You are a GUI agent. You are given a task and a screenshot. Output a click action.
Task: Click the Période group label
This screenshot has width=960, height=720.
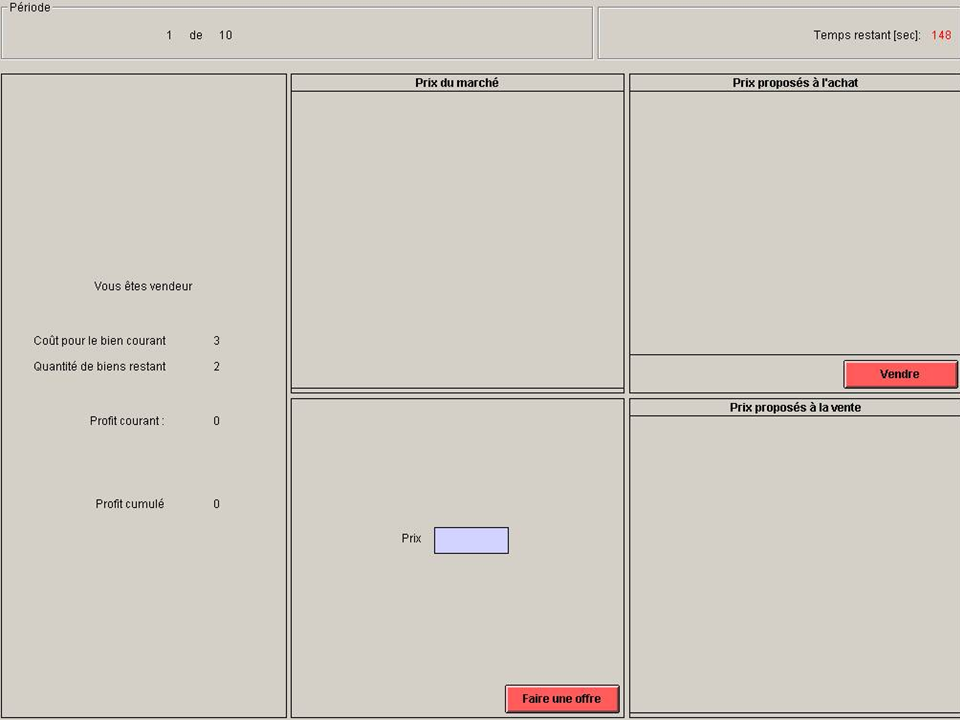pyautogui.click(x=30, y=8)
